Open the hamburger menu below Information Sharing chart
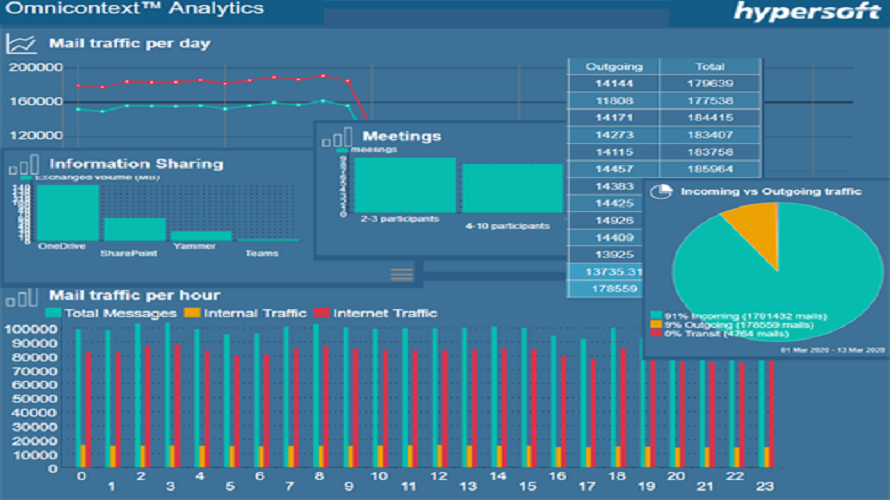Screen dimensions: 890x500 click(402, 275)
